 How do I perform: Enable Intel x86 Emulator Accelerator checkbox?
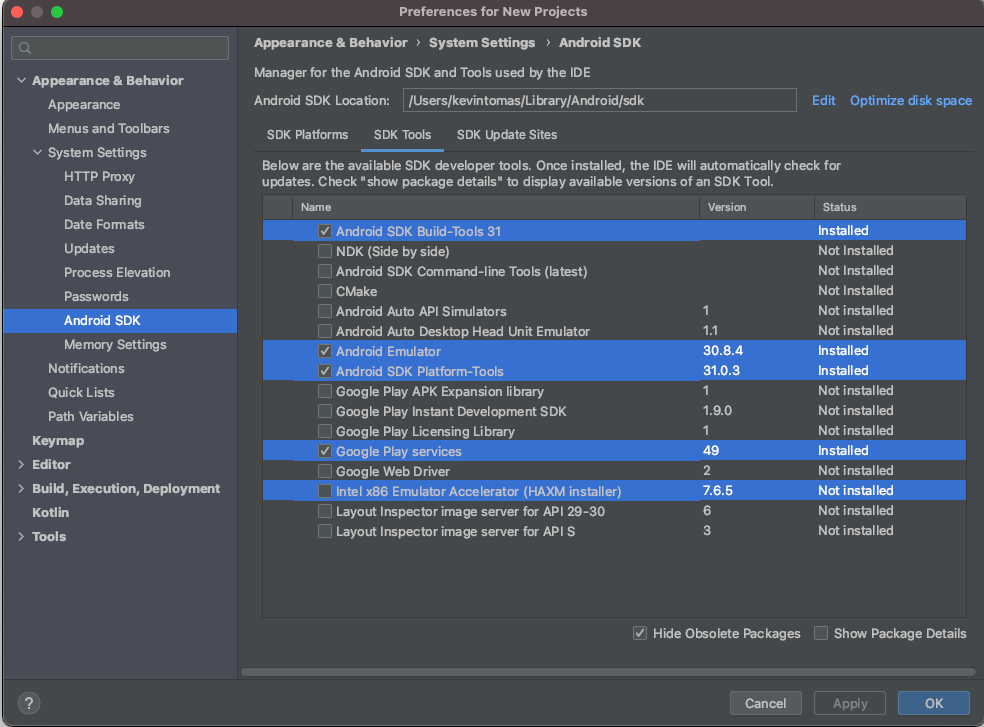[324, 491]
